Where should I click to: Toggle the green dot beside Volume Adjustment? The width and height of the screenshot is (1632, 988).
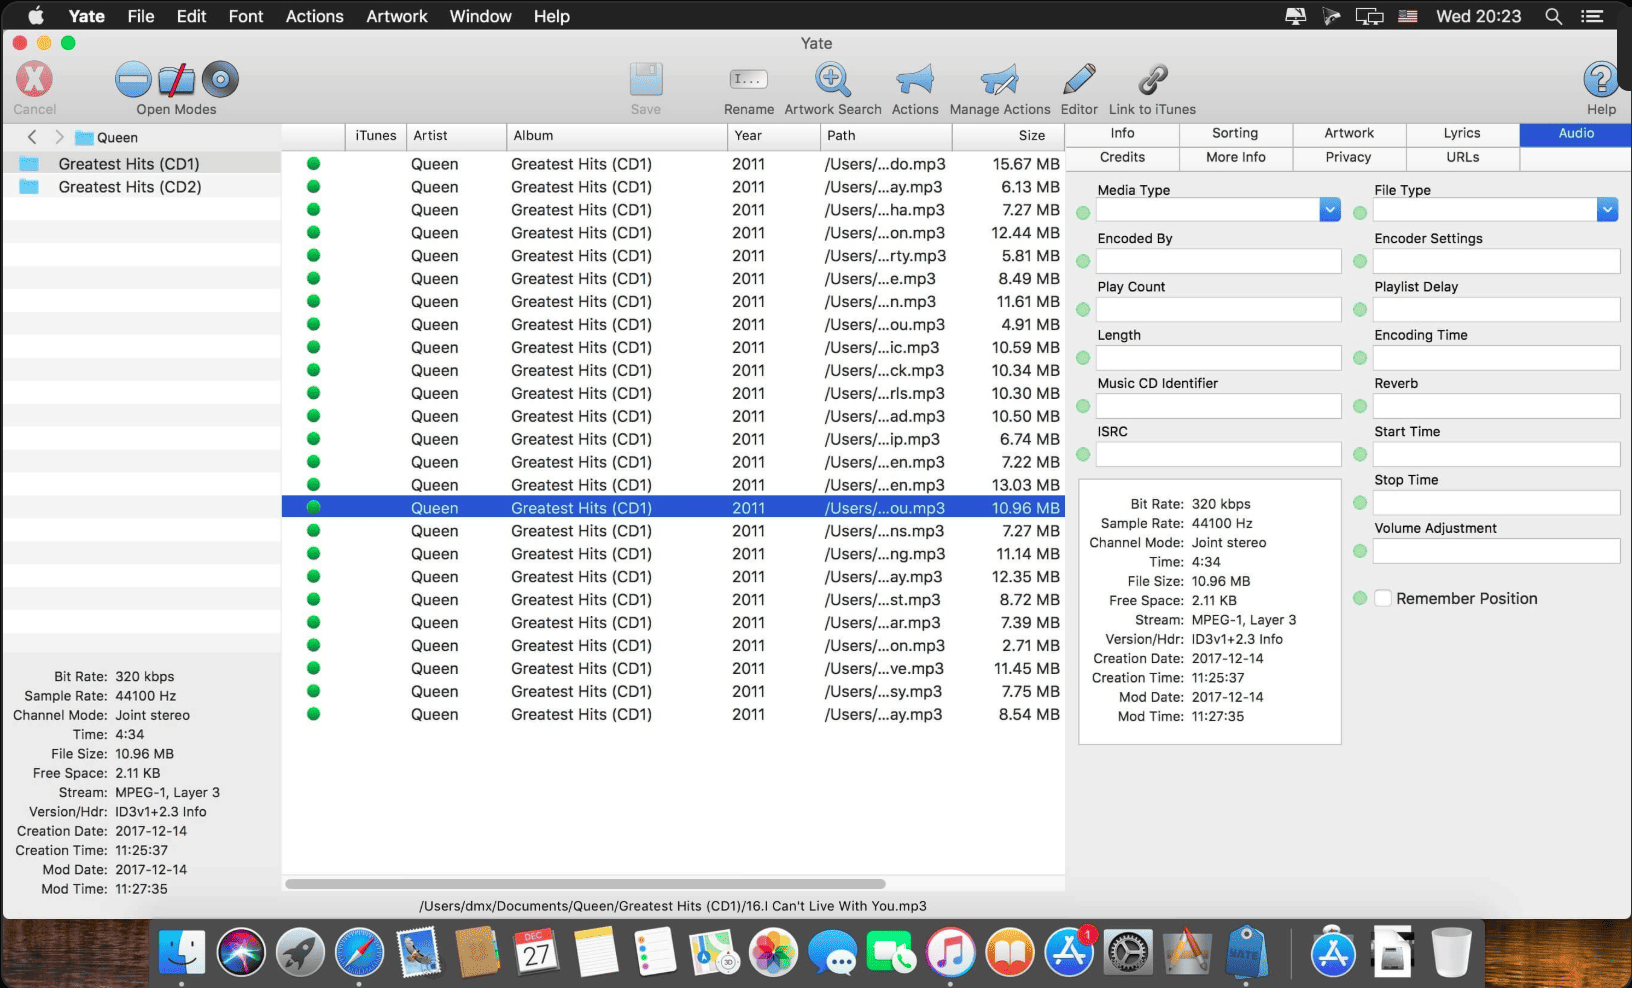pyautogui.click(x=1360, y=551)
